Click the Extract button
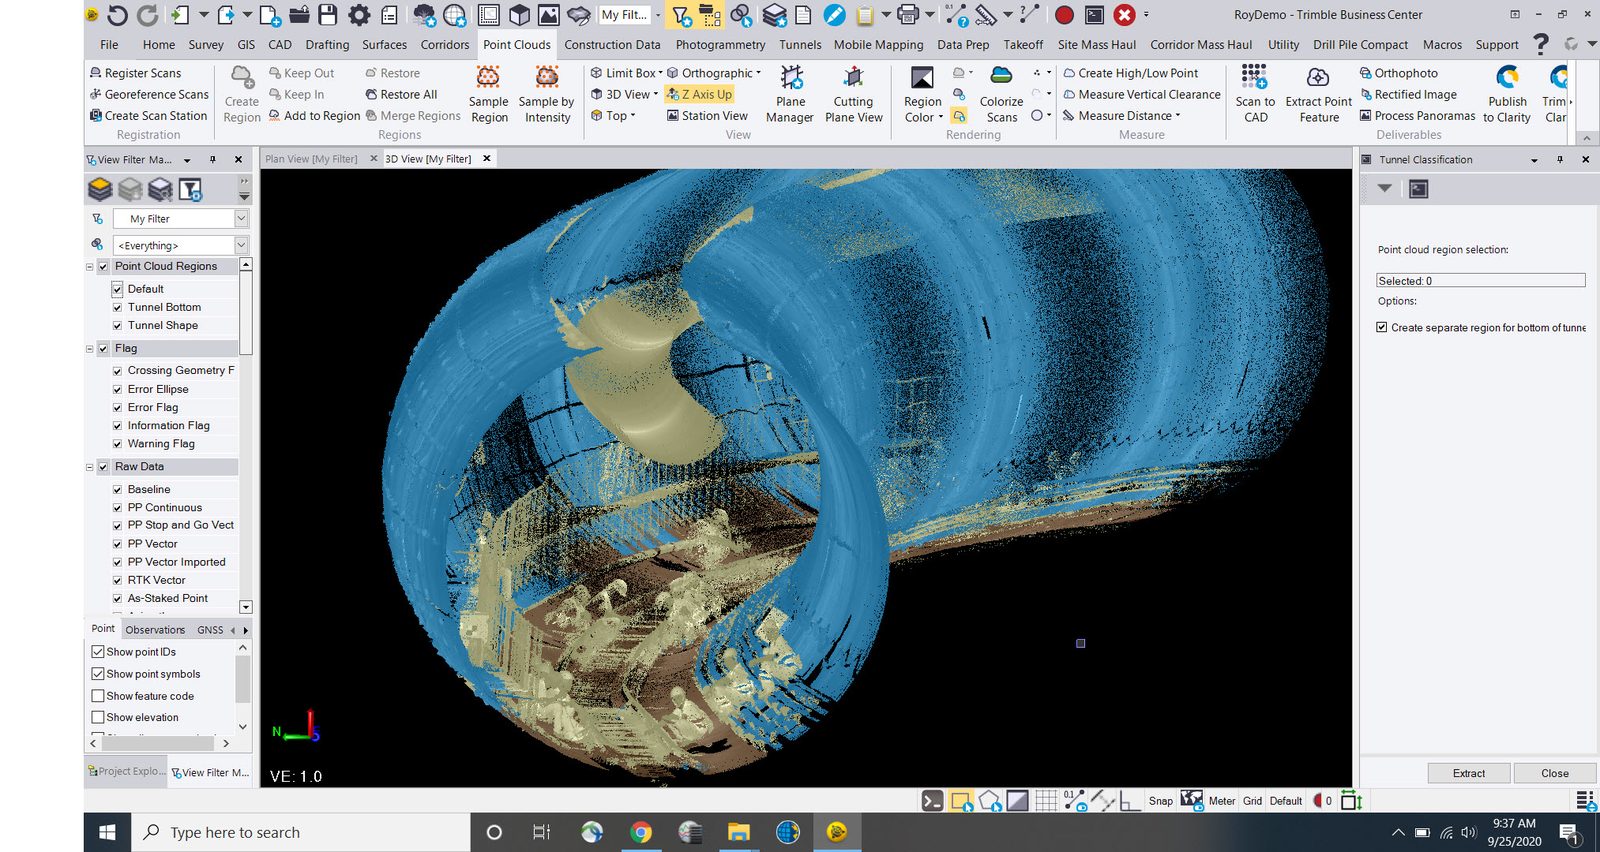This screenshot has height=852, width=1600. tap(1468, 773)
